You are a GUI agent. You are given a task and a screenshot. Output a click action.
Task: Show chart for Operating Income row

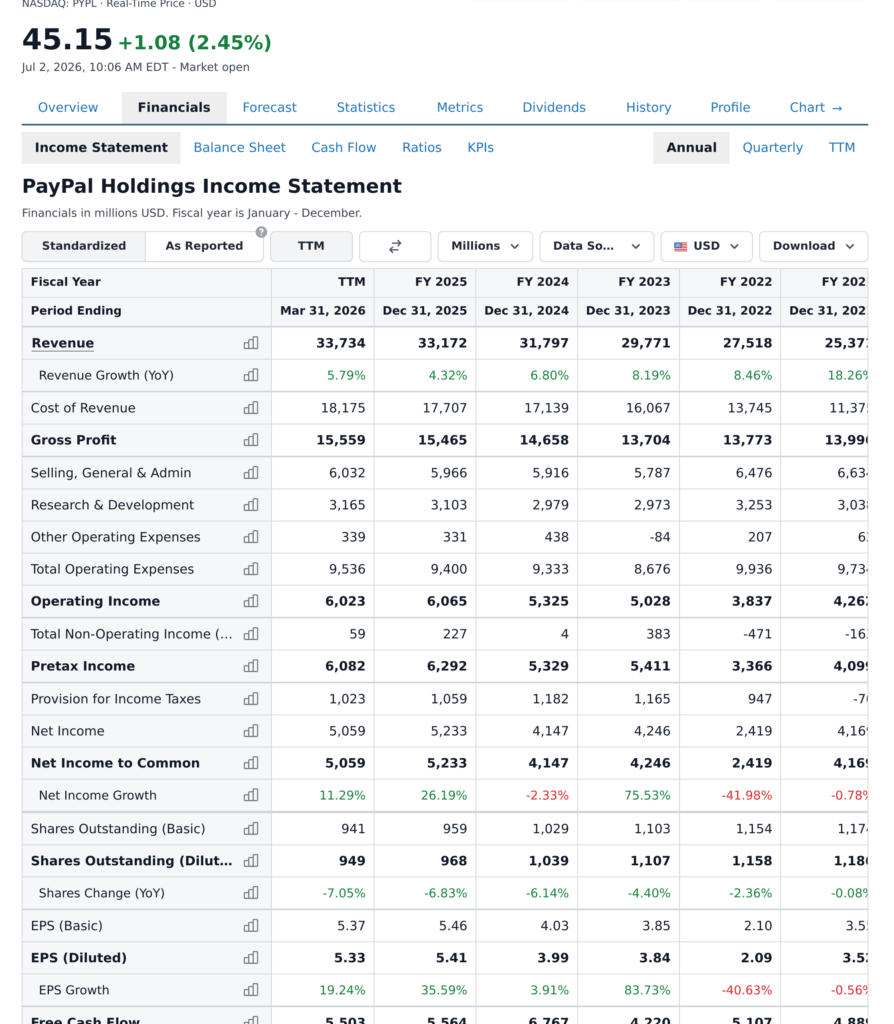pyautogui.click(x=251, y=601)
